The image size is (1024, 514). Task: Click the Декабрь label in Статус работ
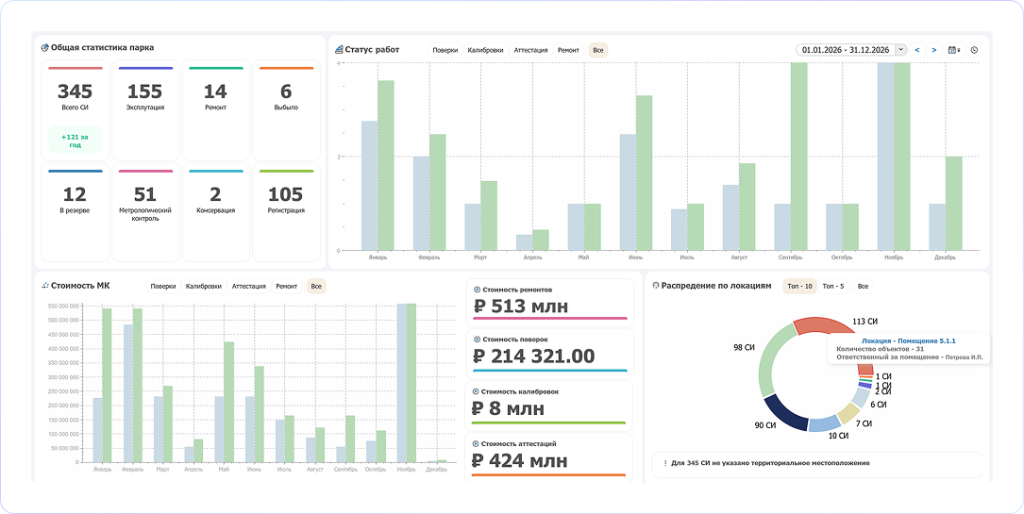coord(945,257)
